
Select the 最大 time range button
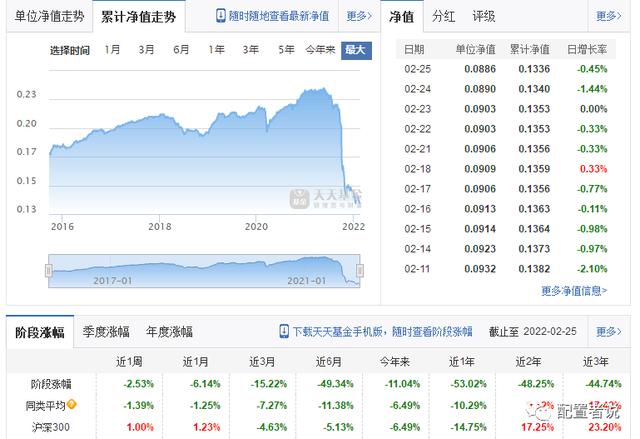356,51
